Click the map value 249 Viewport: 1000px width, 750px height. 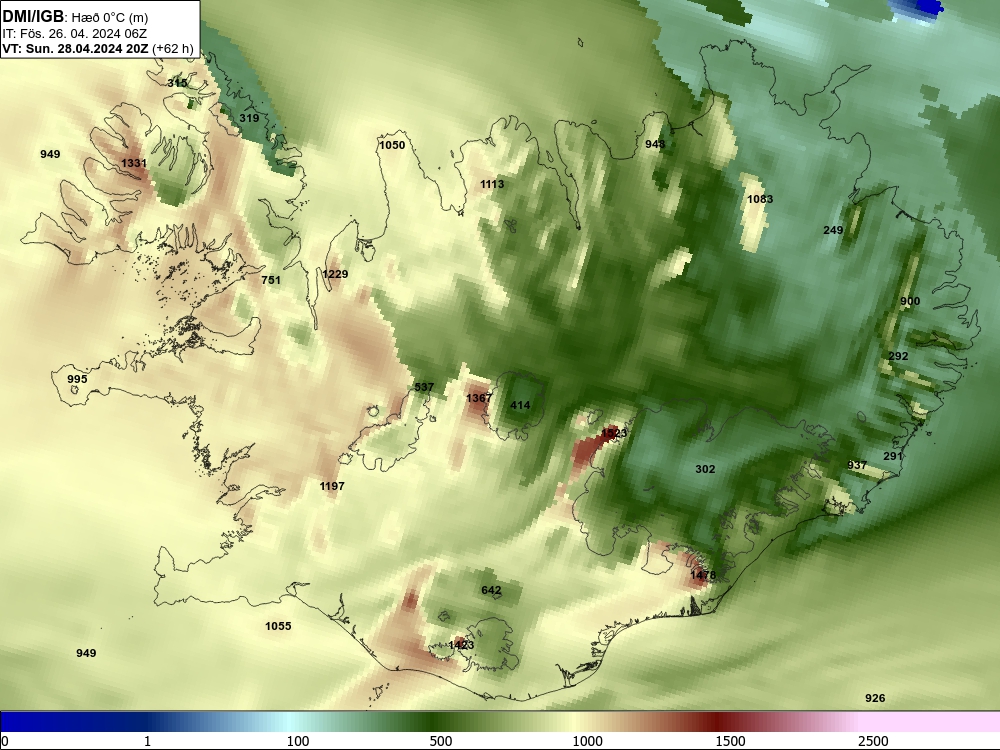click(x=834, y=230)
